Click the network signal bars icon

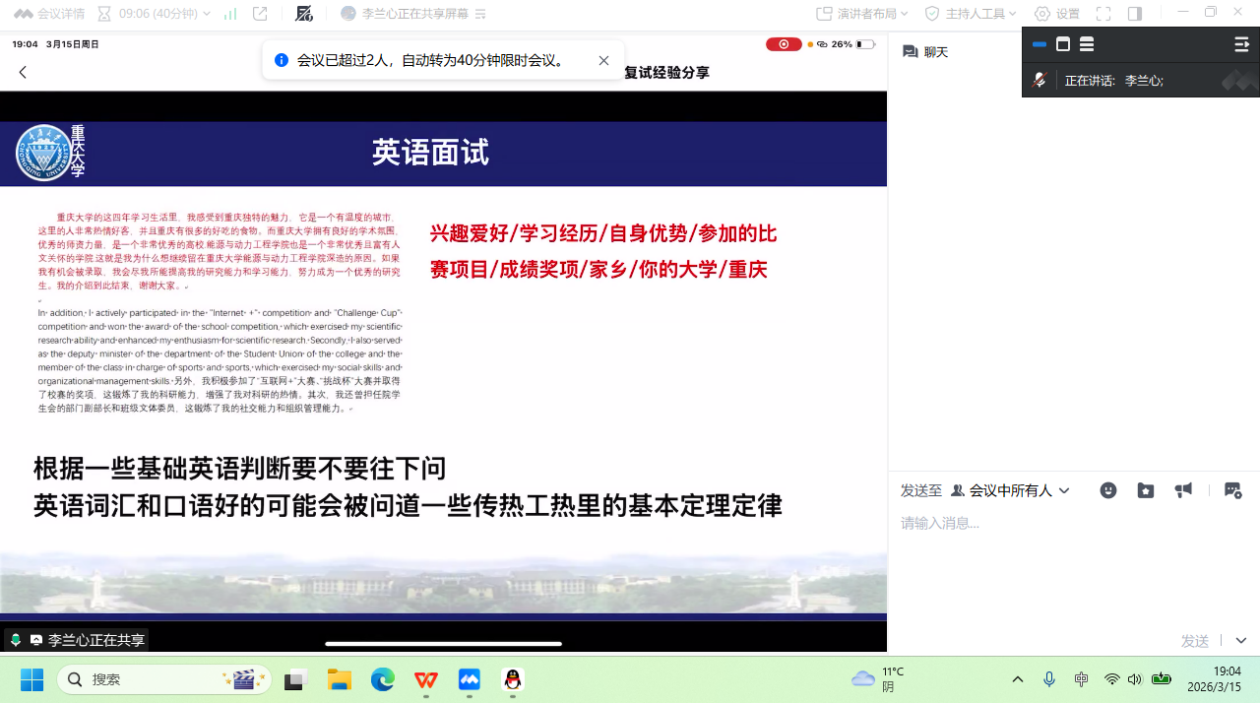[231, 14]
